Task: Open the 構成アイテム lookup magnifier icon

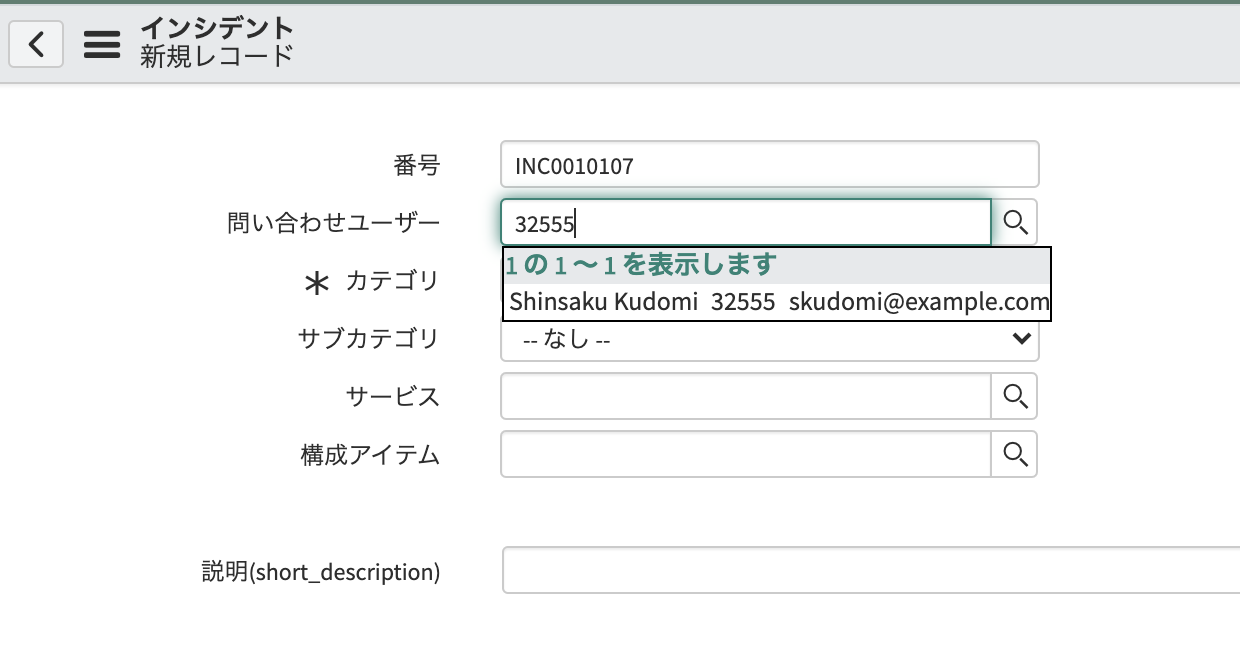Action: pyautogui.click(x=1015, y=454)
